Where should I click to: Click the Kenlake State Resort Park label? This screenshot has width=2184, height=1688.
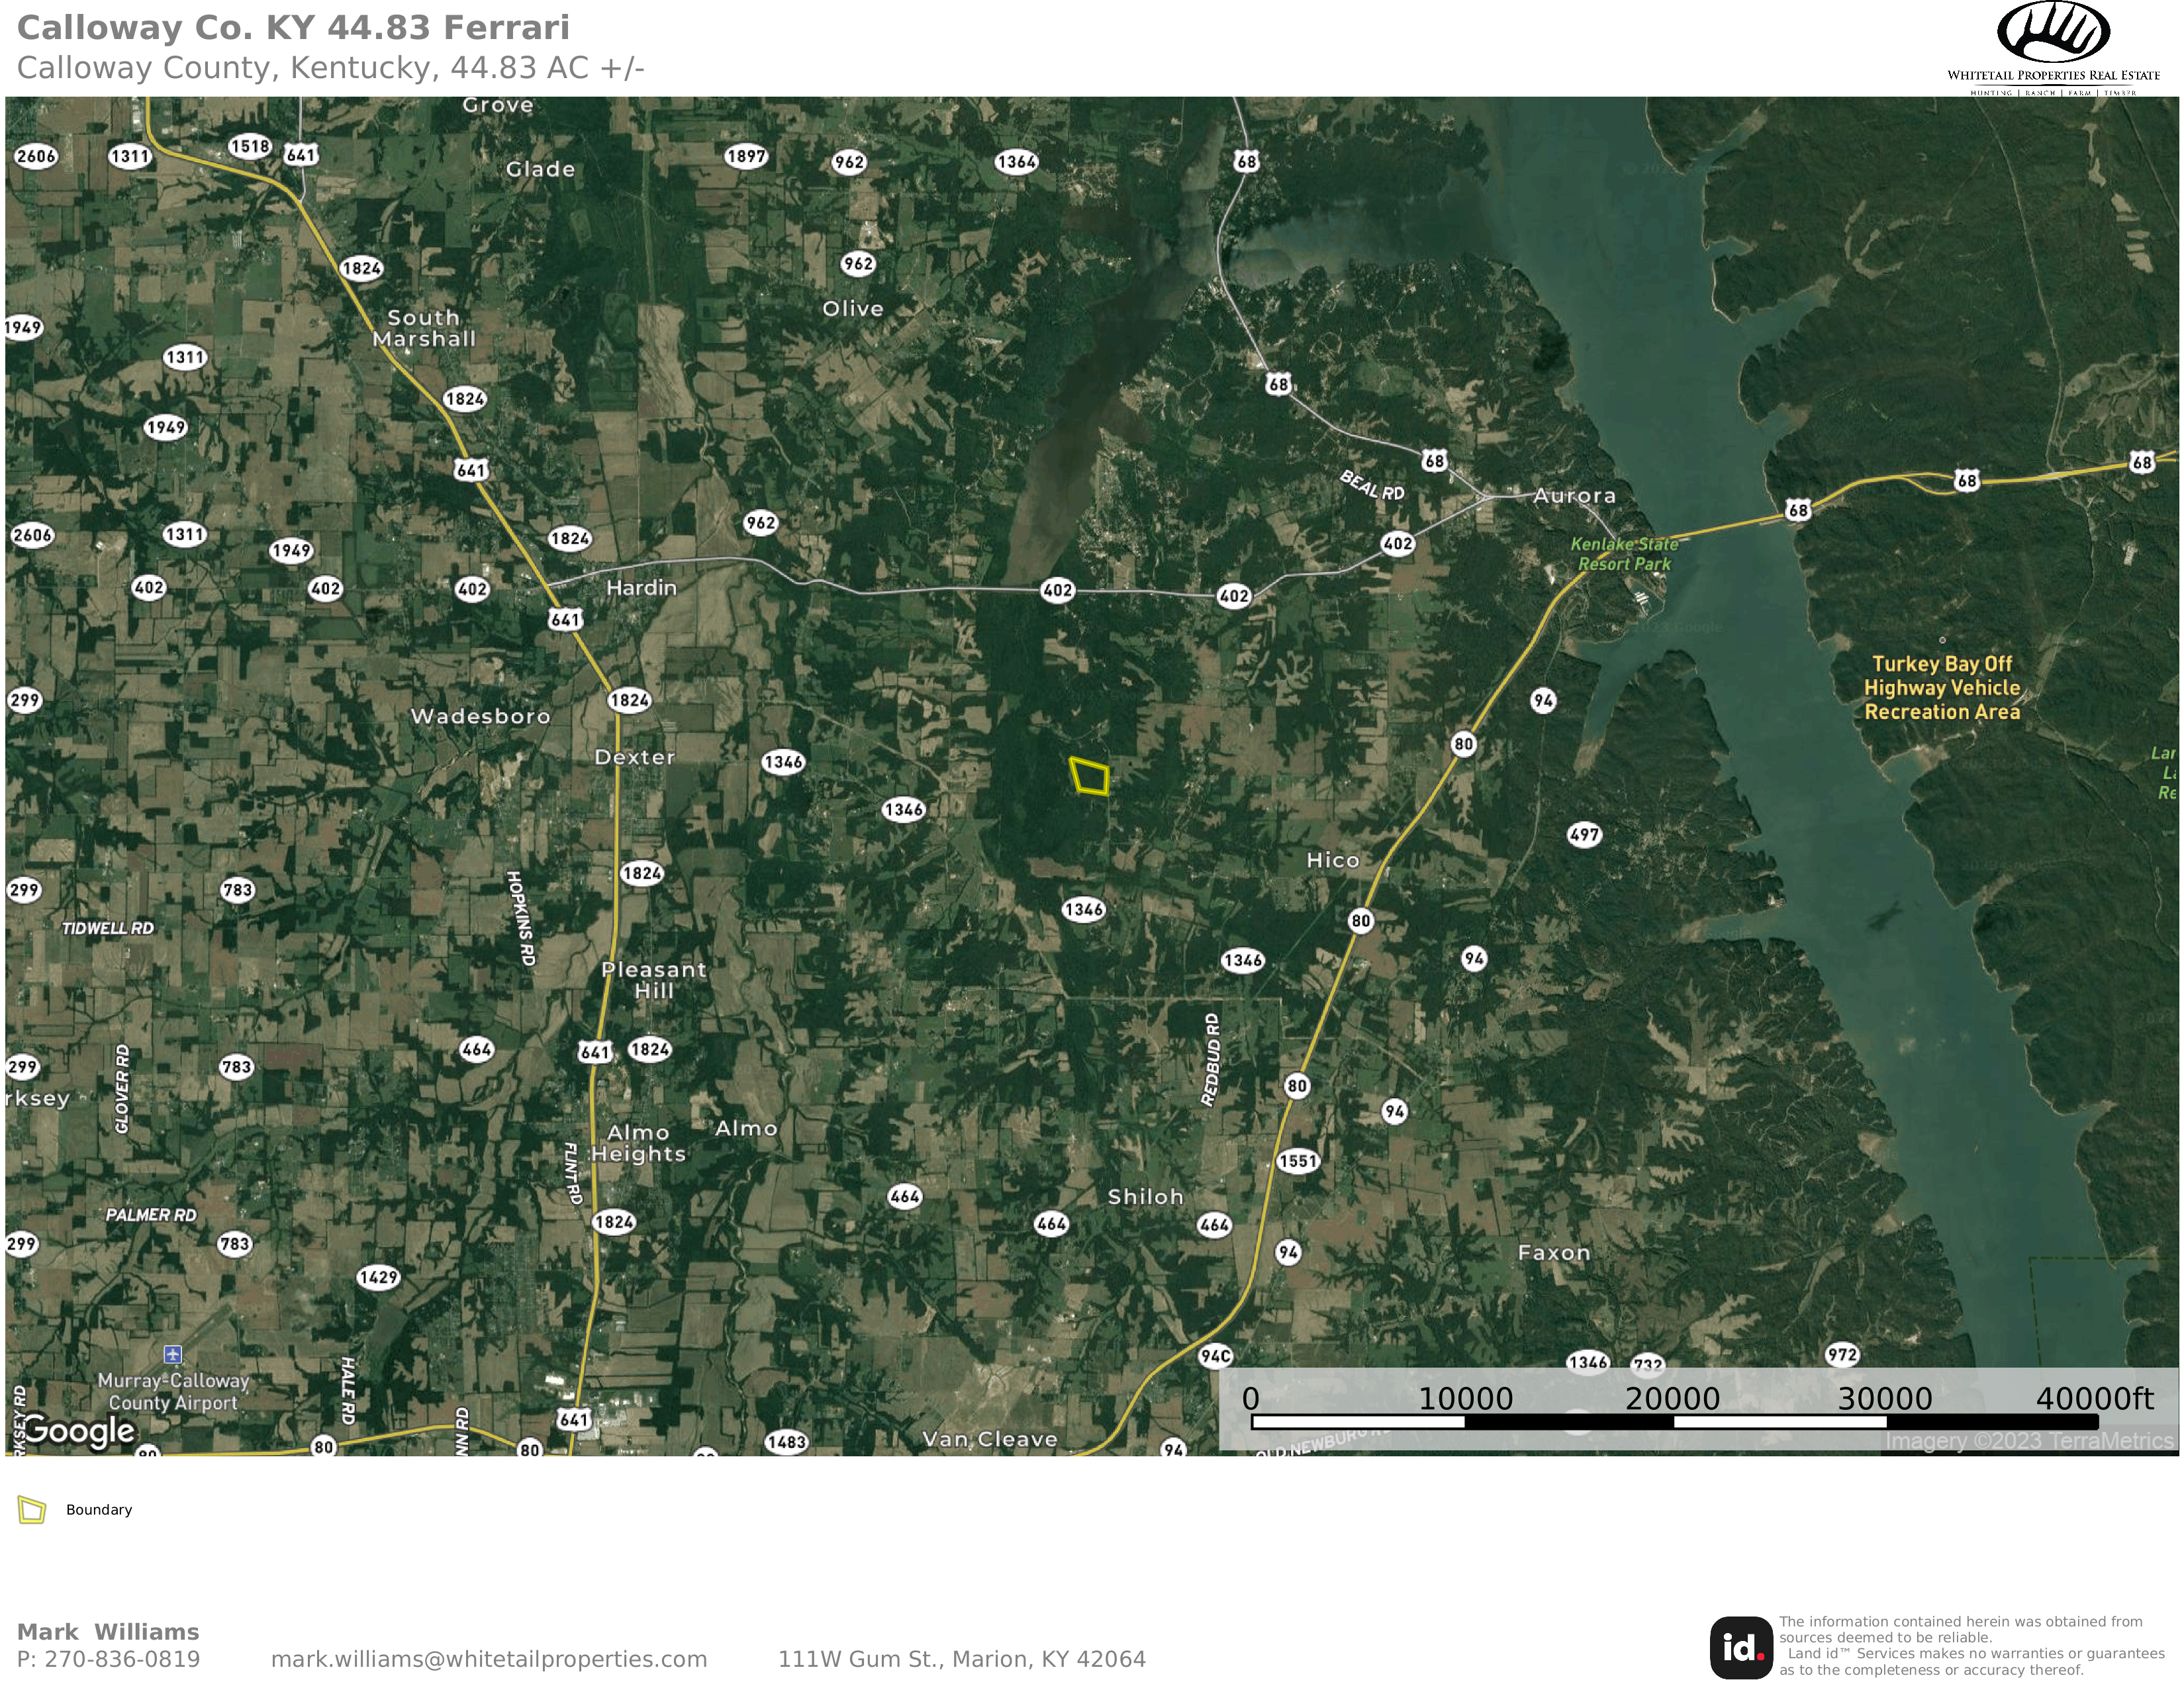[x=1624, y=554]
